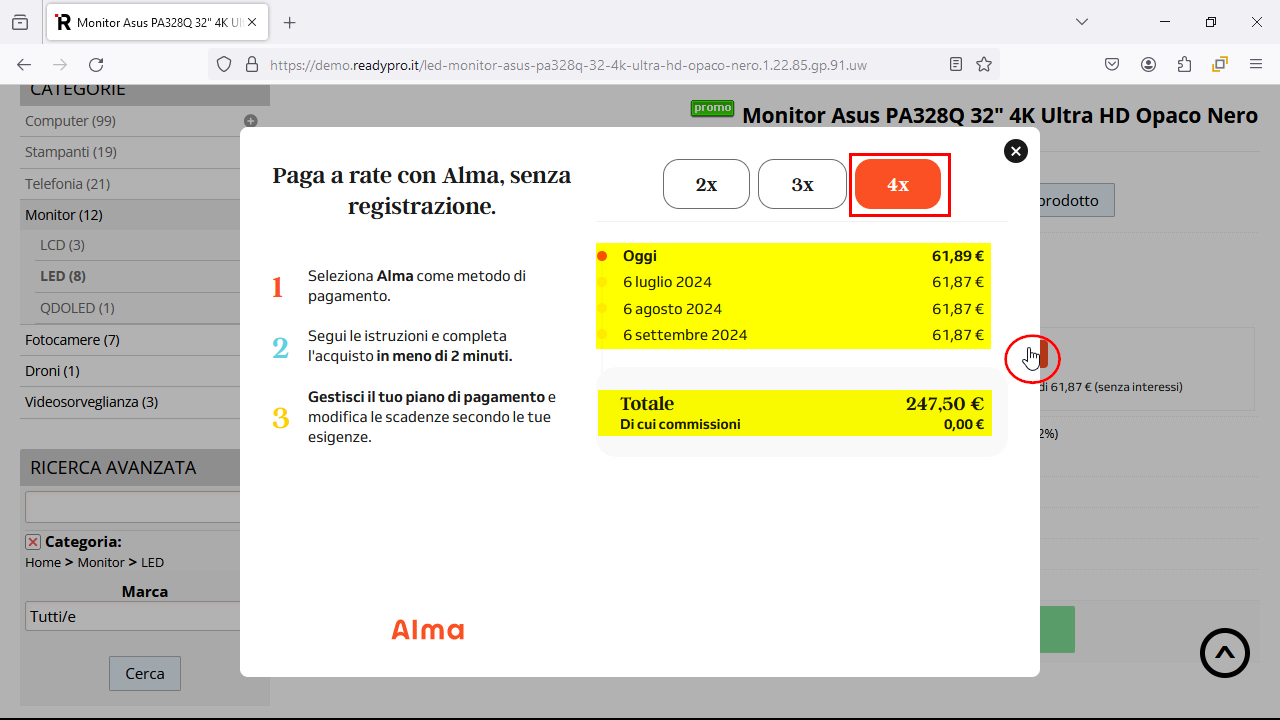Screen dimensions: 1280x720
Task: Open a new browser tab
Action: click(x=290, y=22)
